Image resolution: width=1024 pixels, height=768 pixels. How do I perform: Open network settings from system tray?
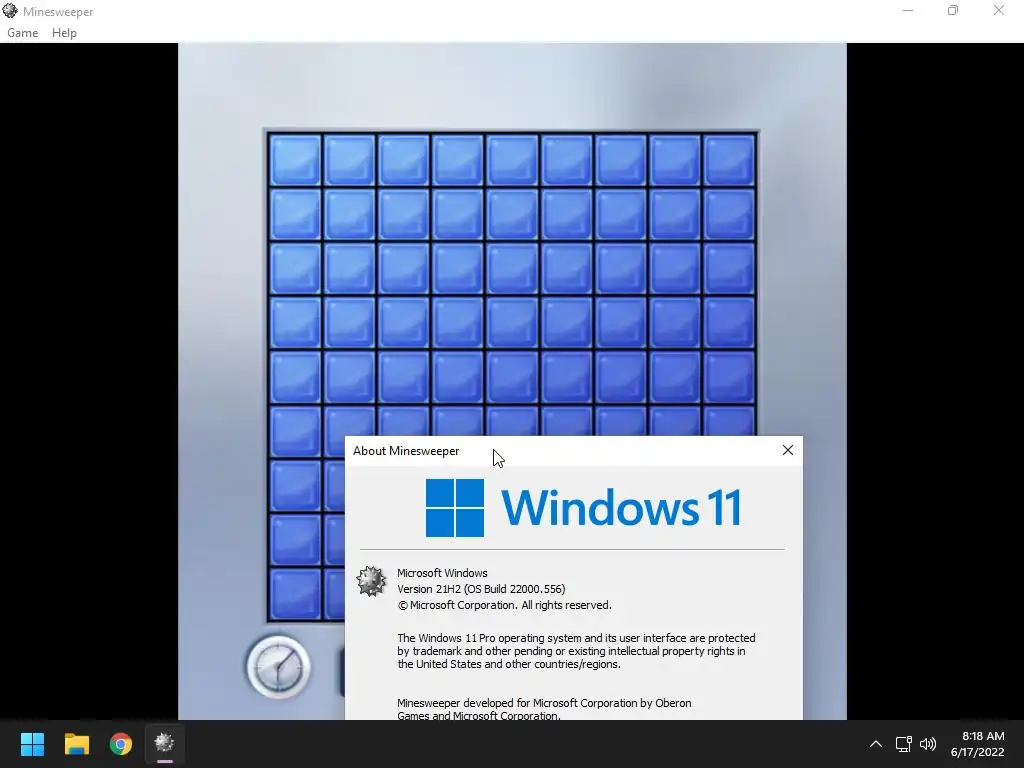903,744
